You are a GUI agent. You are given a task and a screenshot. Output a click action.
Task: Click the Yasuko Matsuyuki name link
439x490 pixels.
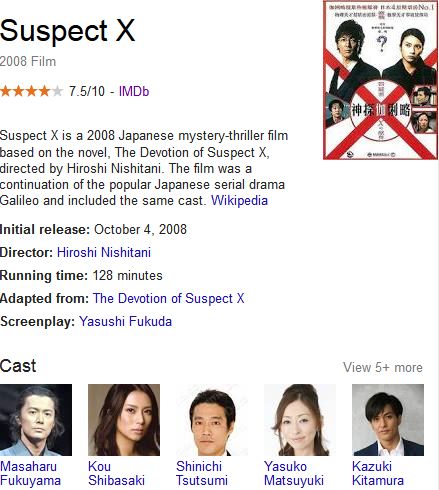click(294, 473)
